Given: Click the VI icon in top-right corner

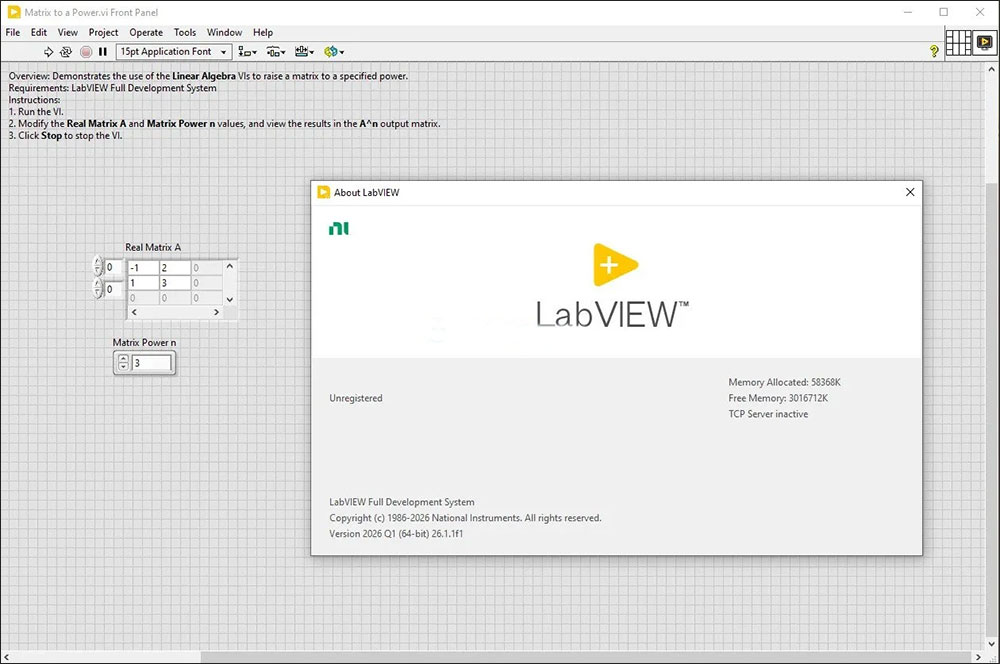Looking at the screenshot, I should pyautogui.click(x=985, y=43).
